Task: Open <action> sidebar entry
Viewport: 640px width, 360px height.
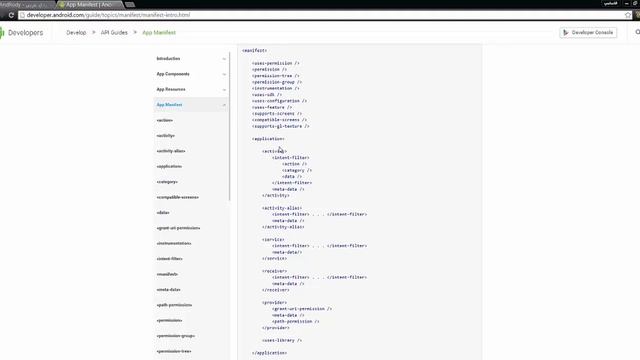Action: [164, 120]
